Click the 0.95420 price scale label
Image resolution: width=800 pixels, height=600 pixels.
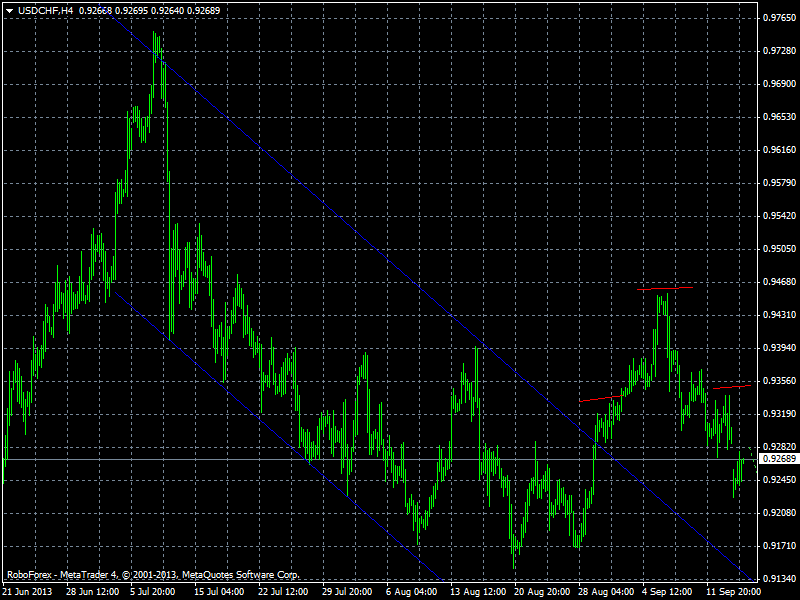pyautogui.click(x=779, y=216)
